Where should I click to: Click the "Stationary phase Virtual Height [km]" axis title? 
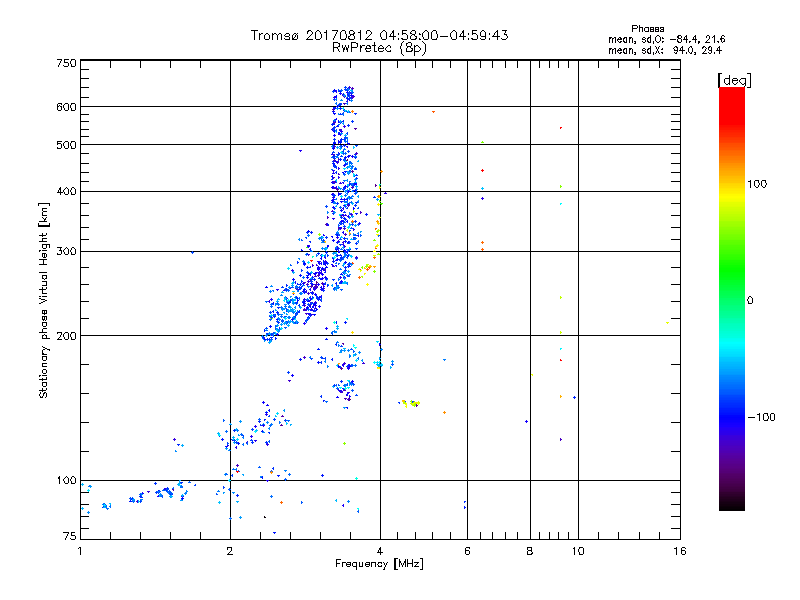(44, 300)
